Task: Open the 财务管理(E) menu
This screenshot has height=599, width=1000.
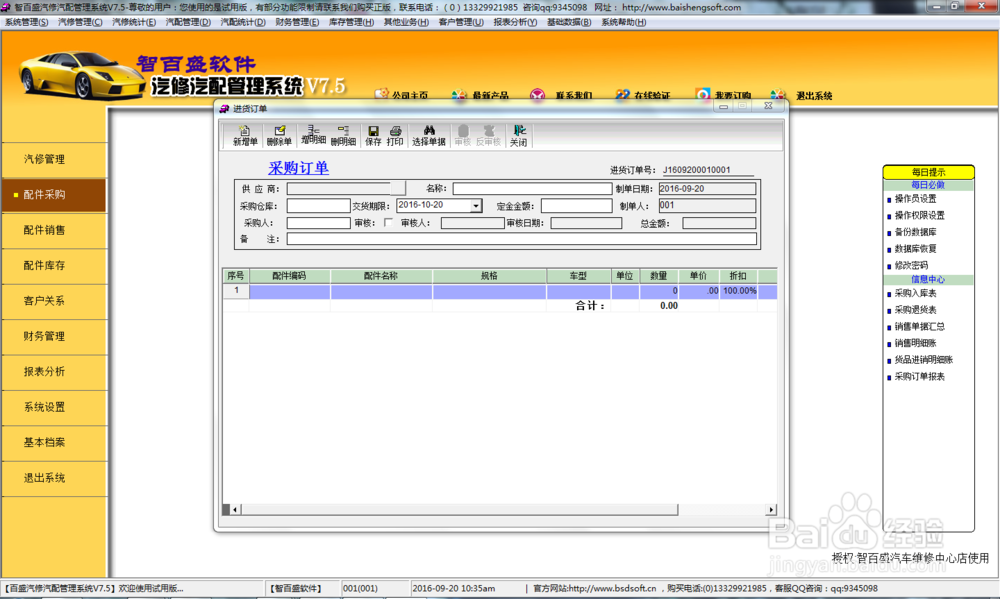Action: (297, 22)
